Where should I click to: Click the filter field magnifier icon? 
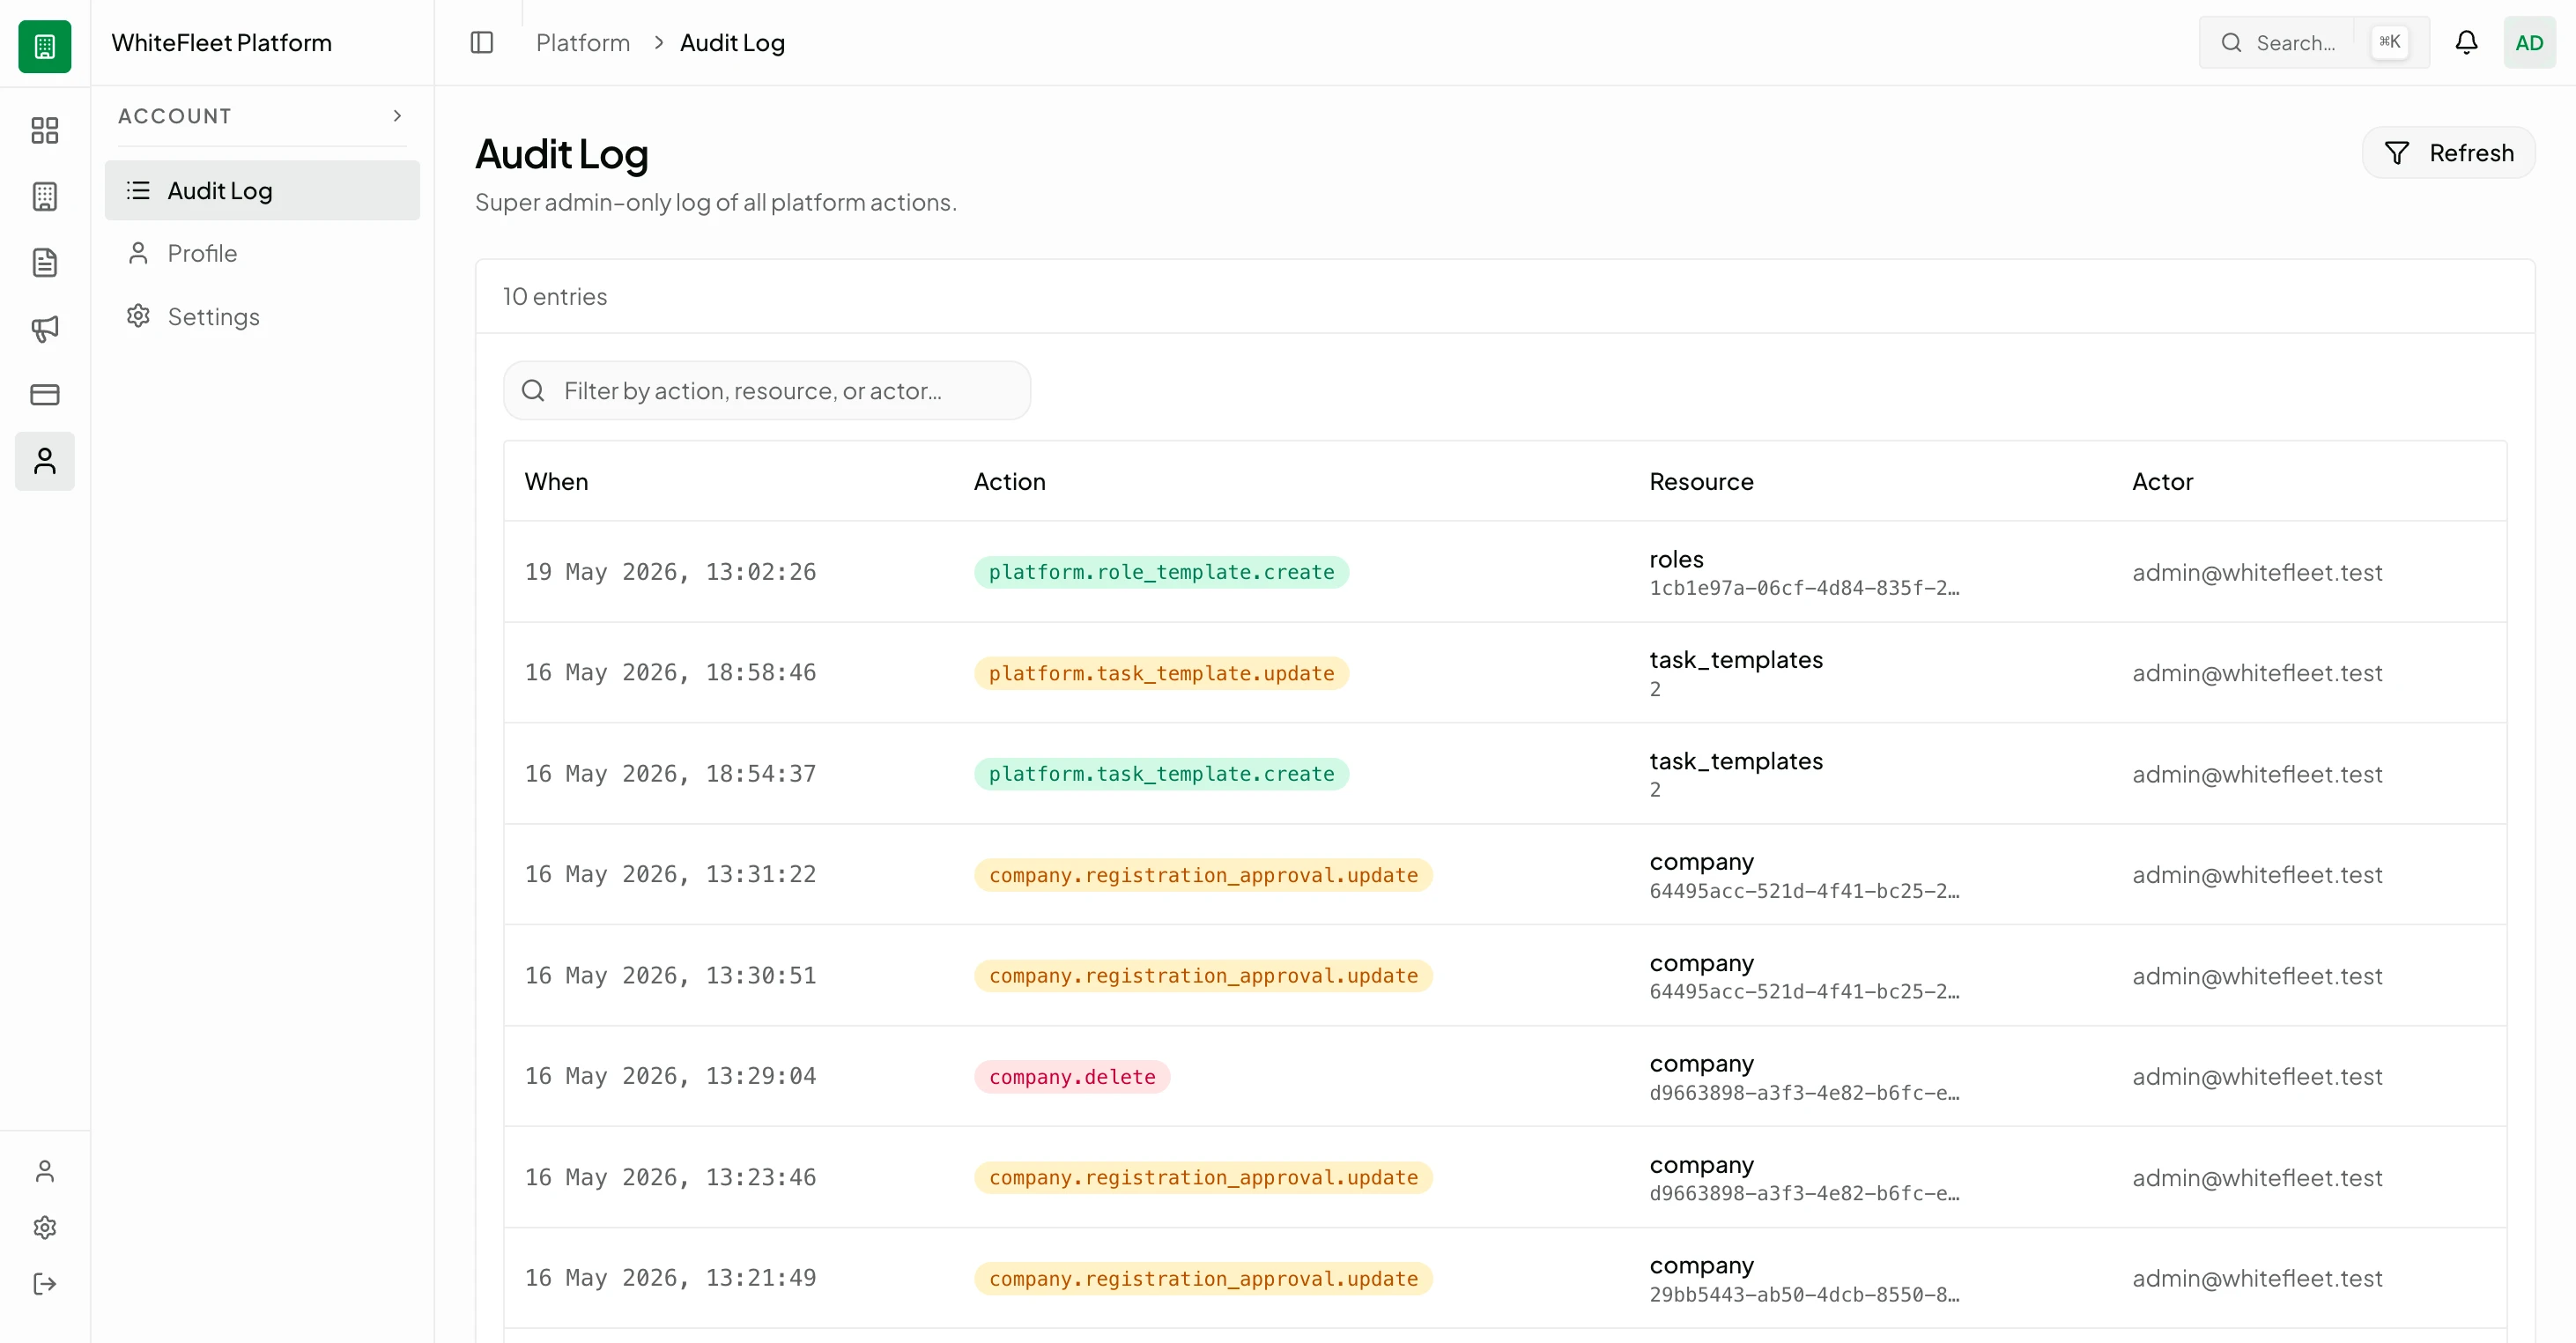tap(533, 391)
